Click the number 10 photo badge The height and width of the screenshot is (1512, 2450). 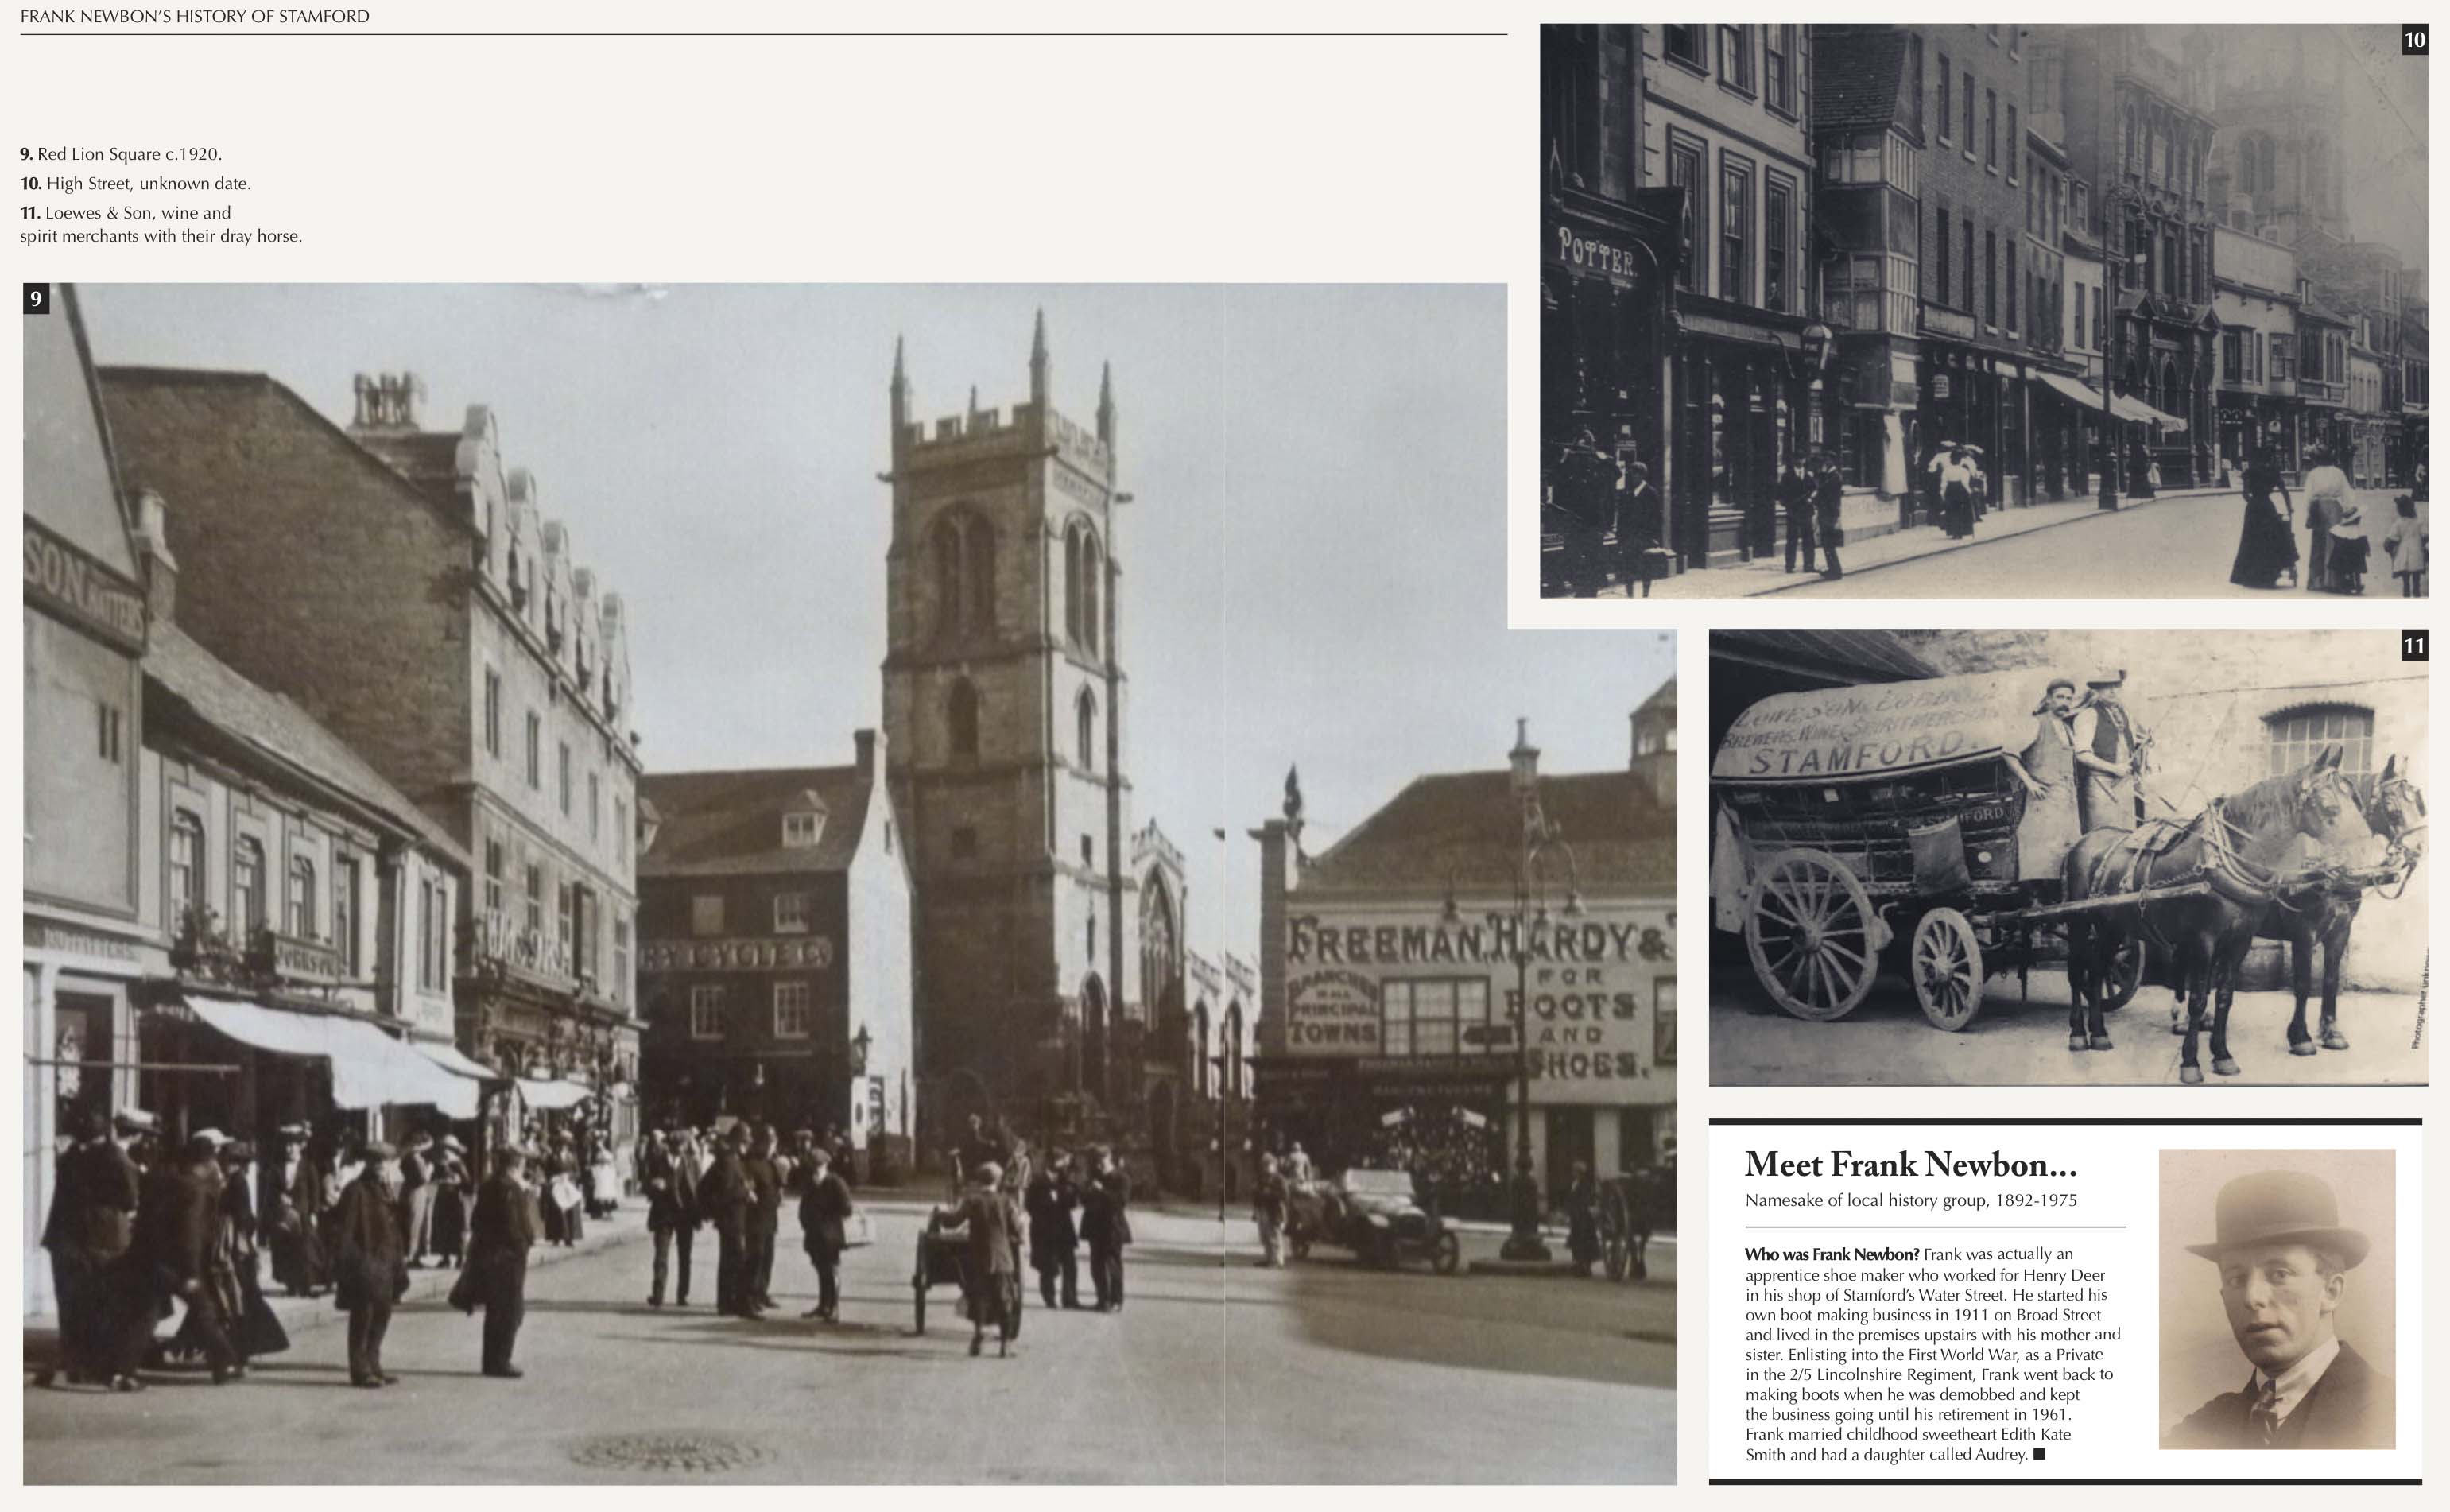[x=2414, y=40]
